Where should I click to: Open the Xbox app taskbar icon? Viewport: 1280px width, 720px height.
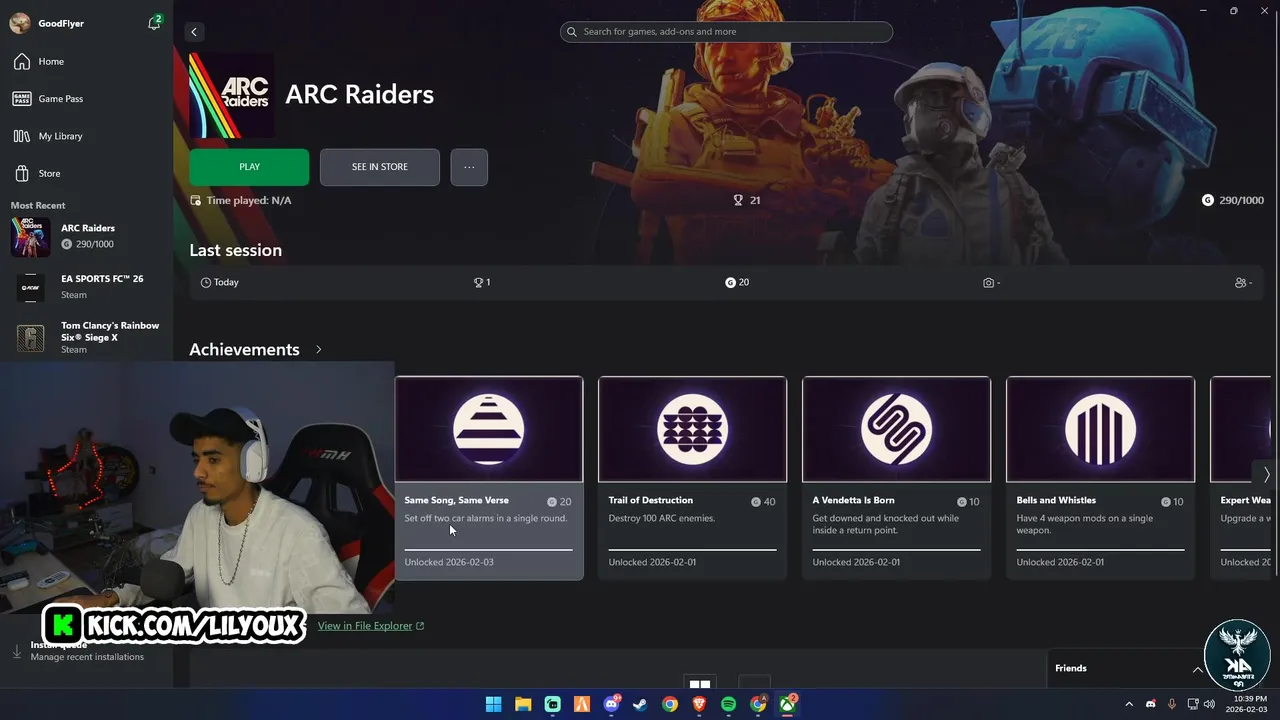788,704
